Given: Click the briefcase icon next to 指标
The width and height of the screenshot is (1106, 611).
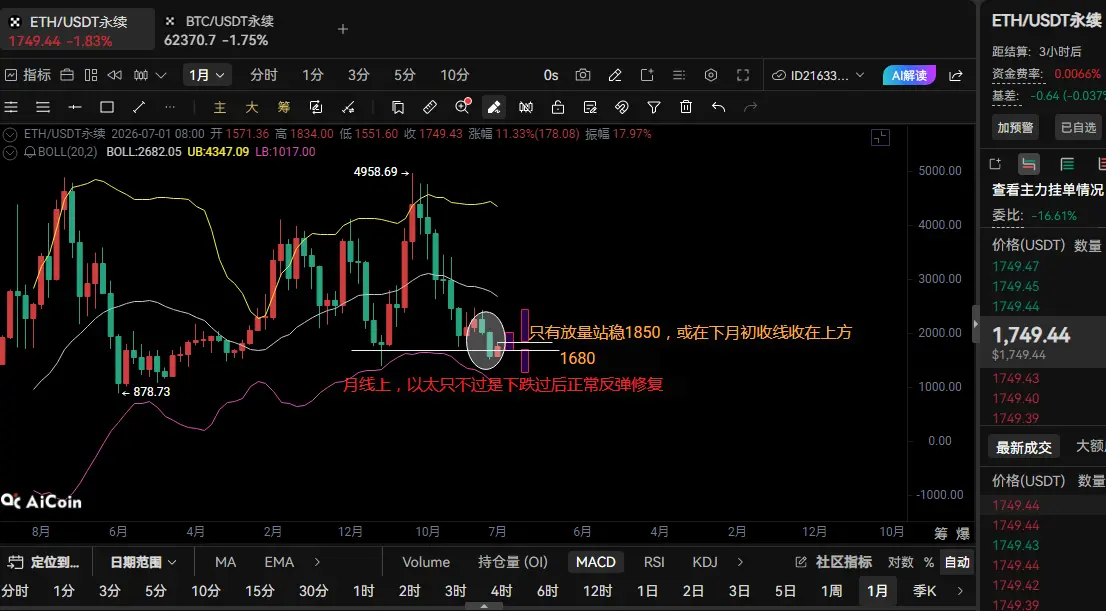Looking at the screenshot, I should [x=67, y=75].
